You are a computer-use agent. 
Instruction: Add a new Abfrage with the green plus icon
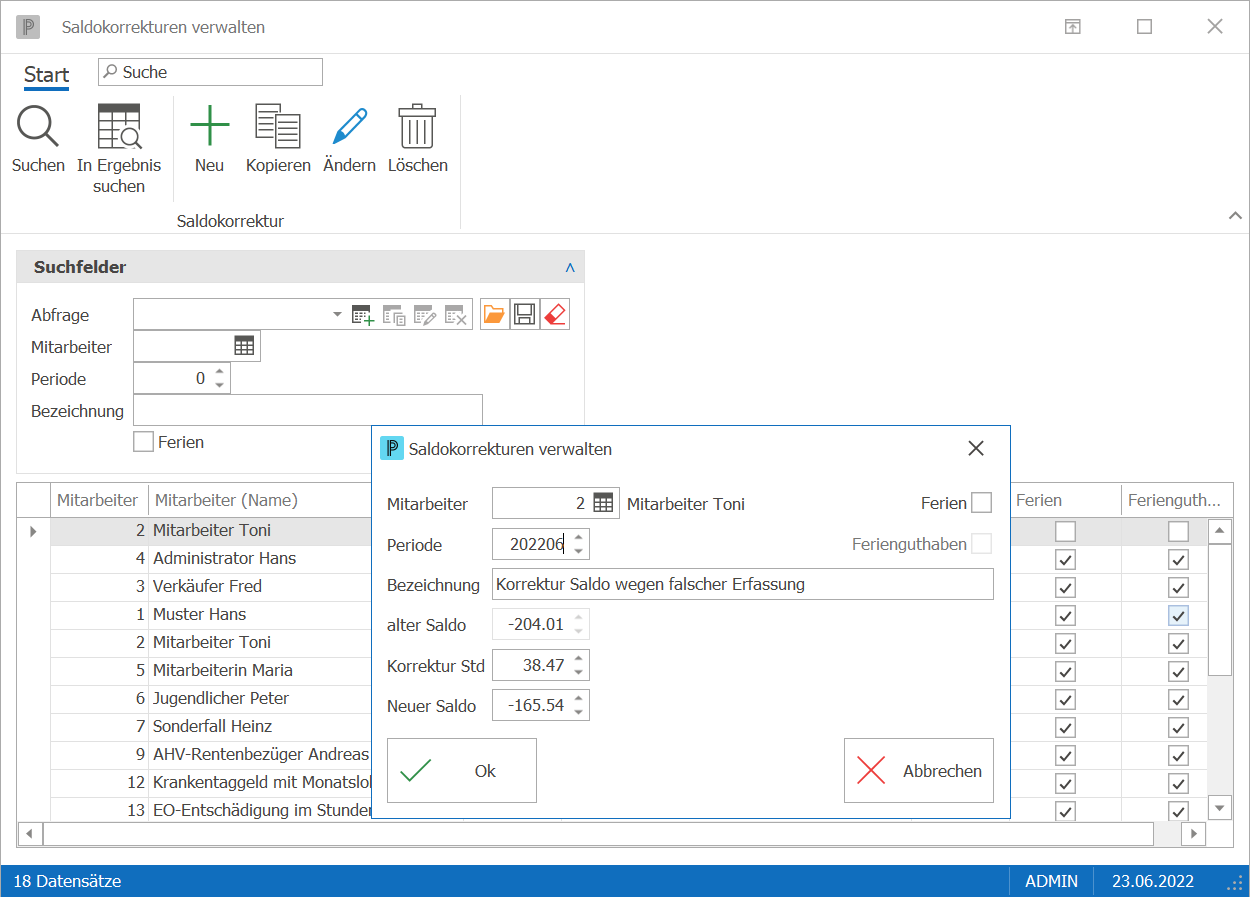pos(363,315)
